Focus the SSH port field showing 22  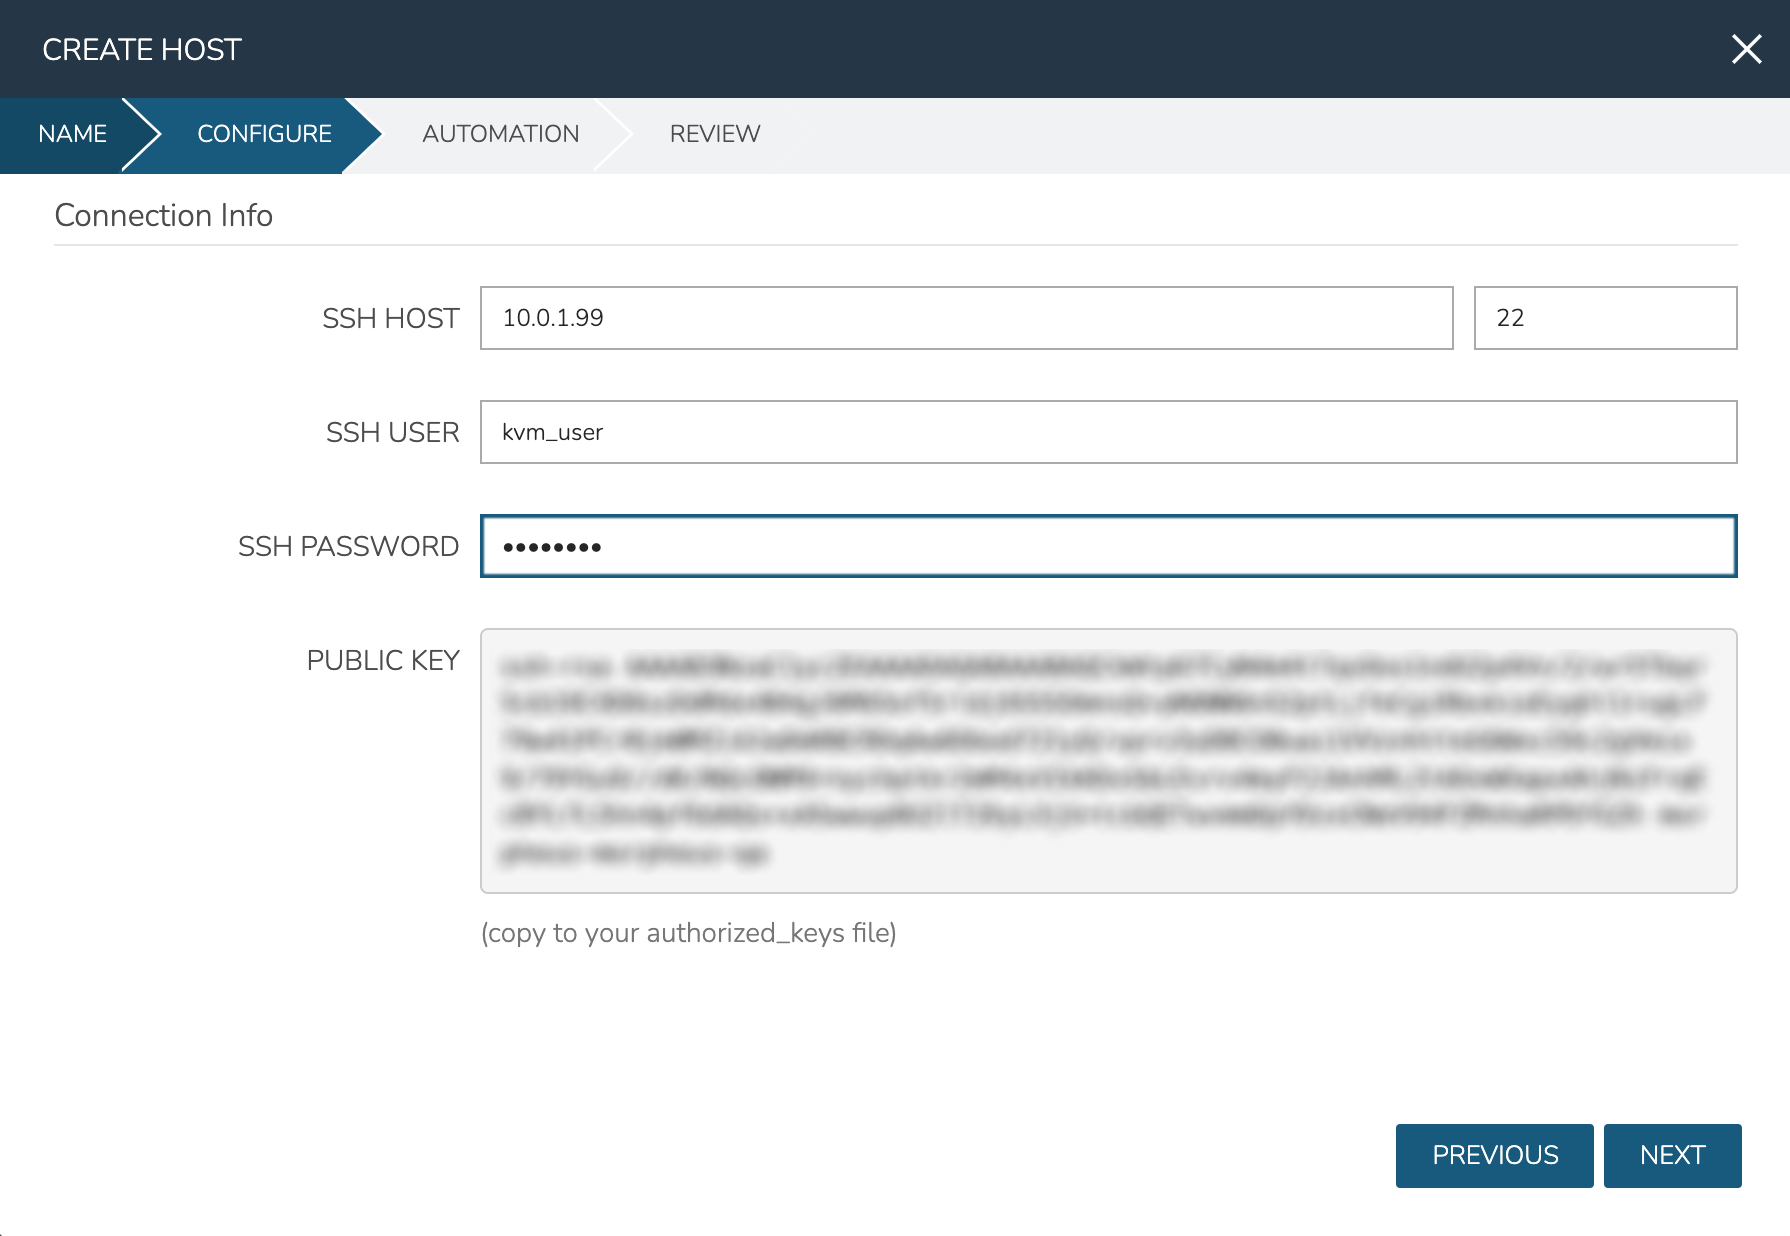[x=1604, y=318]
